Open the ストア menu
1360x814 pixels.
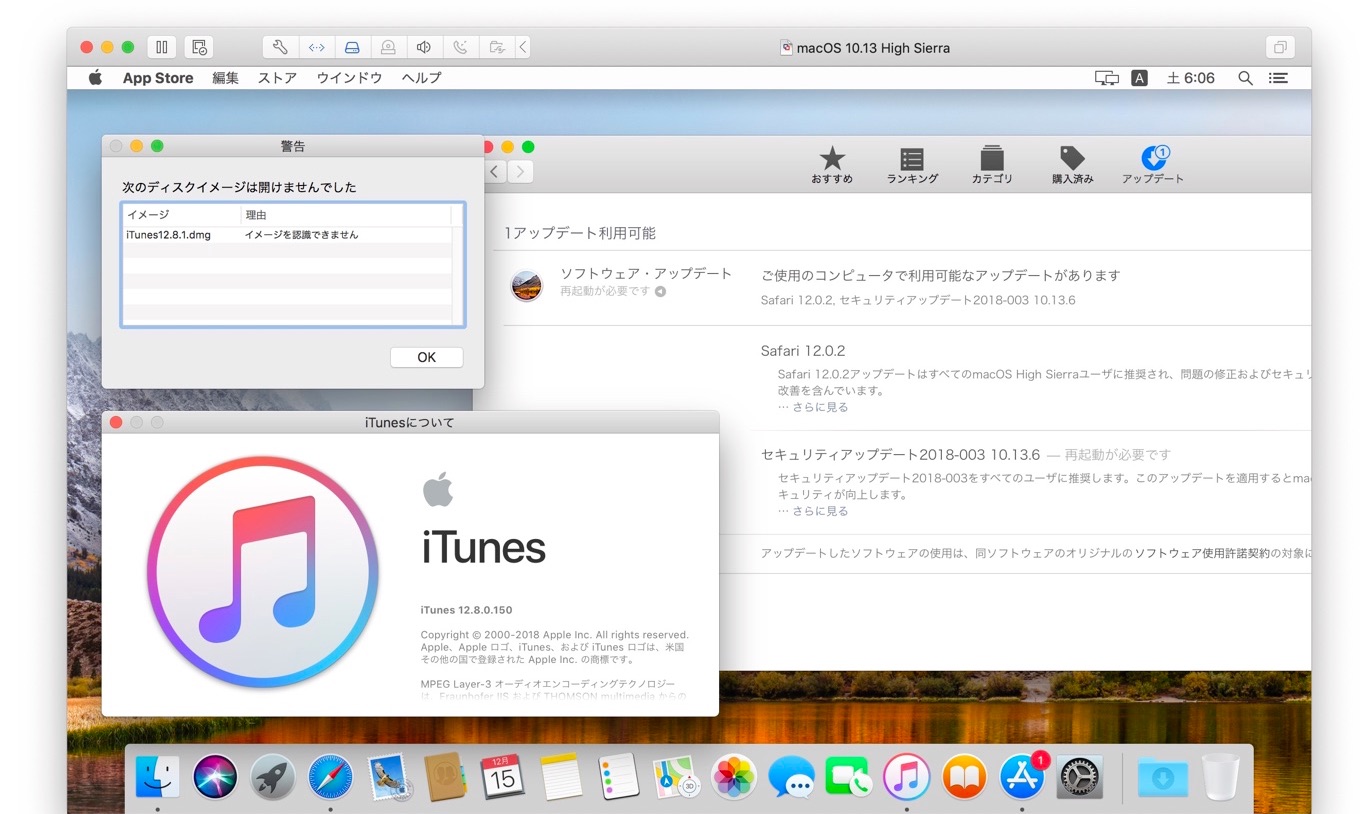pyautogui.click(x=277, y=78)
